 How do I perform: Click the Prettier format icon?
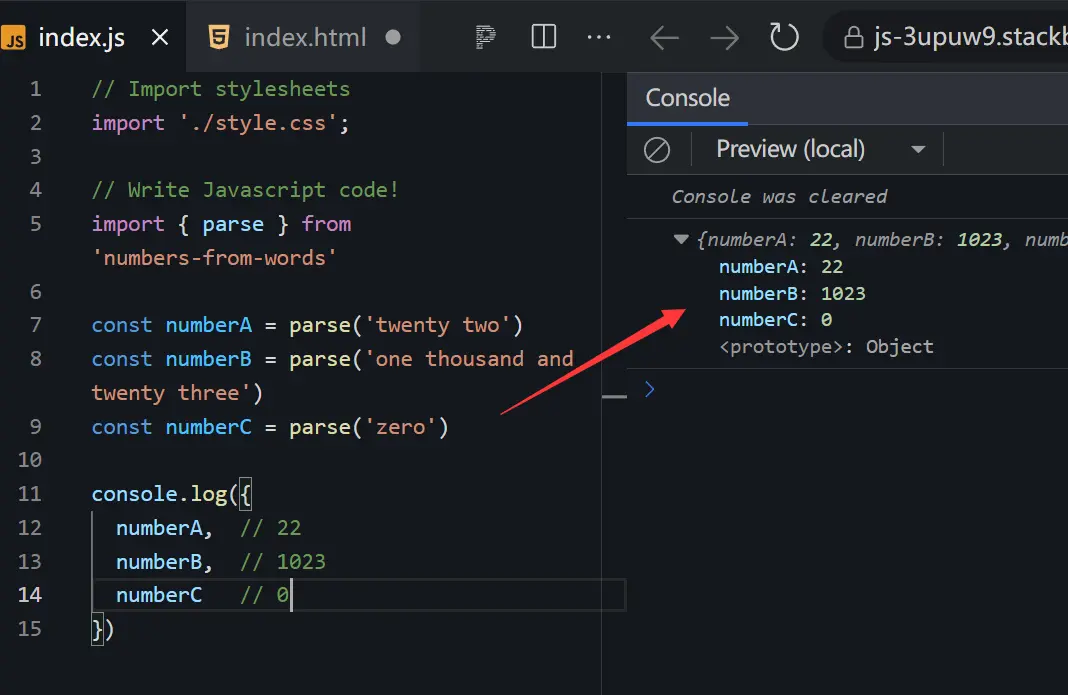click(486, 38)
